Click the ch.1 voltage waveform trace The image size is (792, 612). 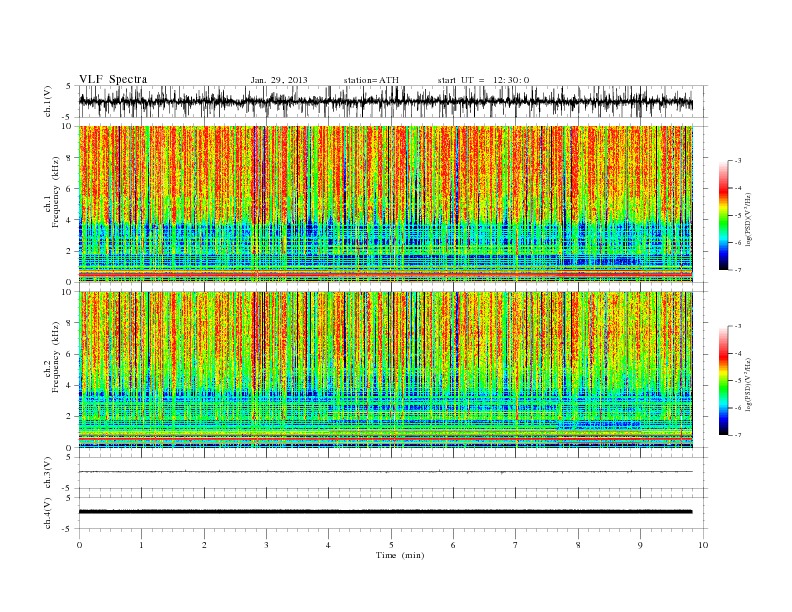coord(386,102)
